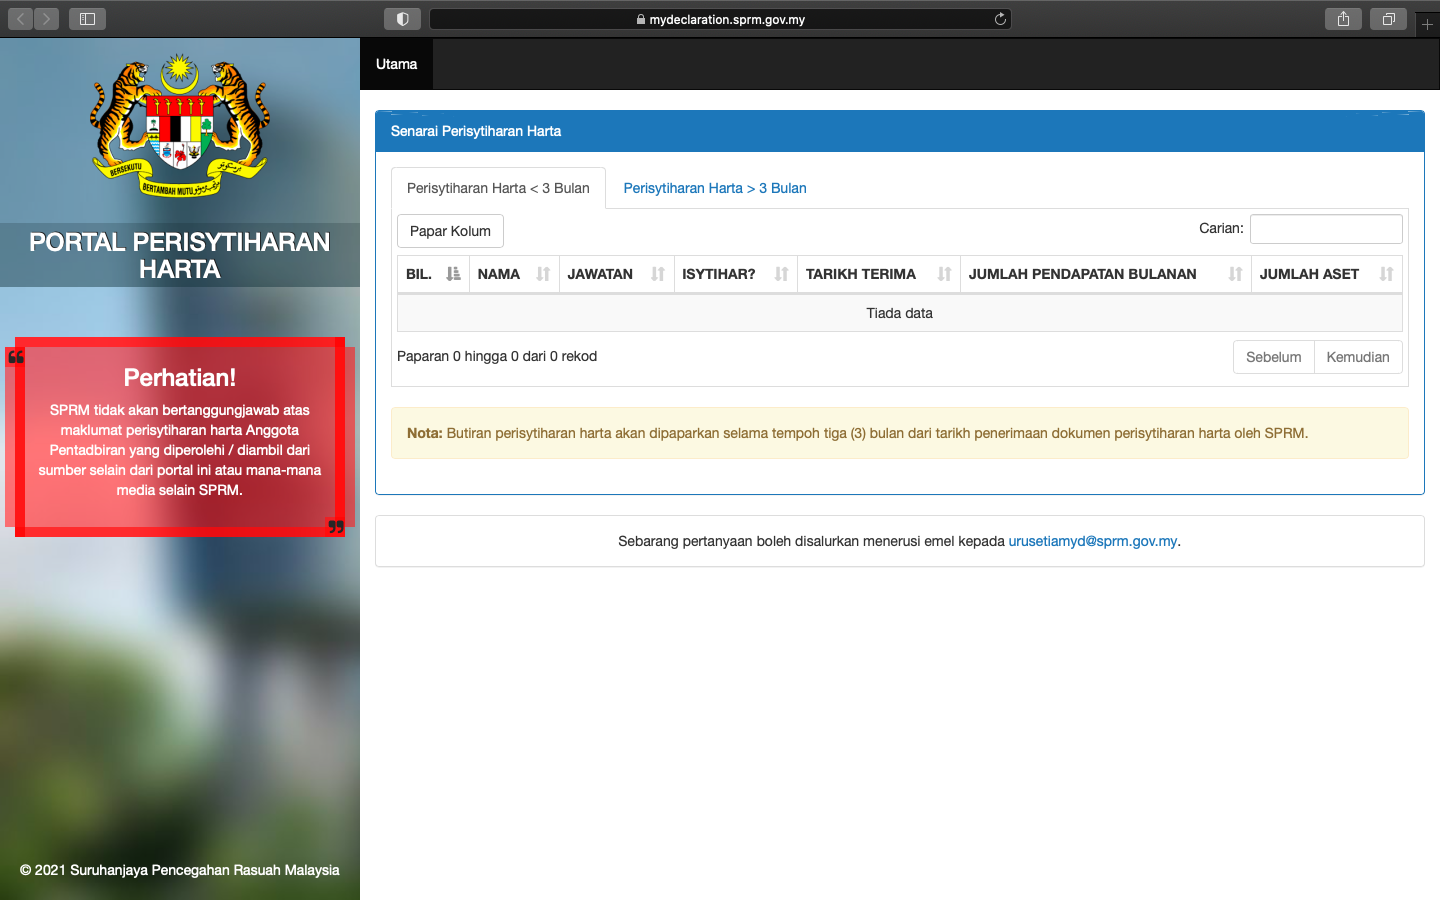Sort by the BIL. column icon
Image resolution: width=1440 pixels, height=900 pixels.
coord(453,274)
